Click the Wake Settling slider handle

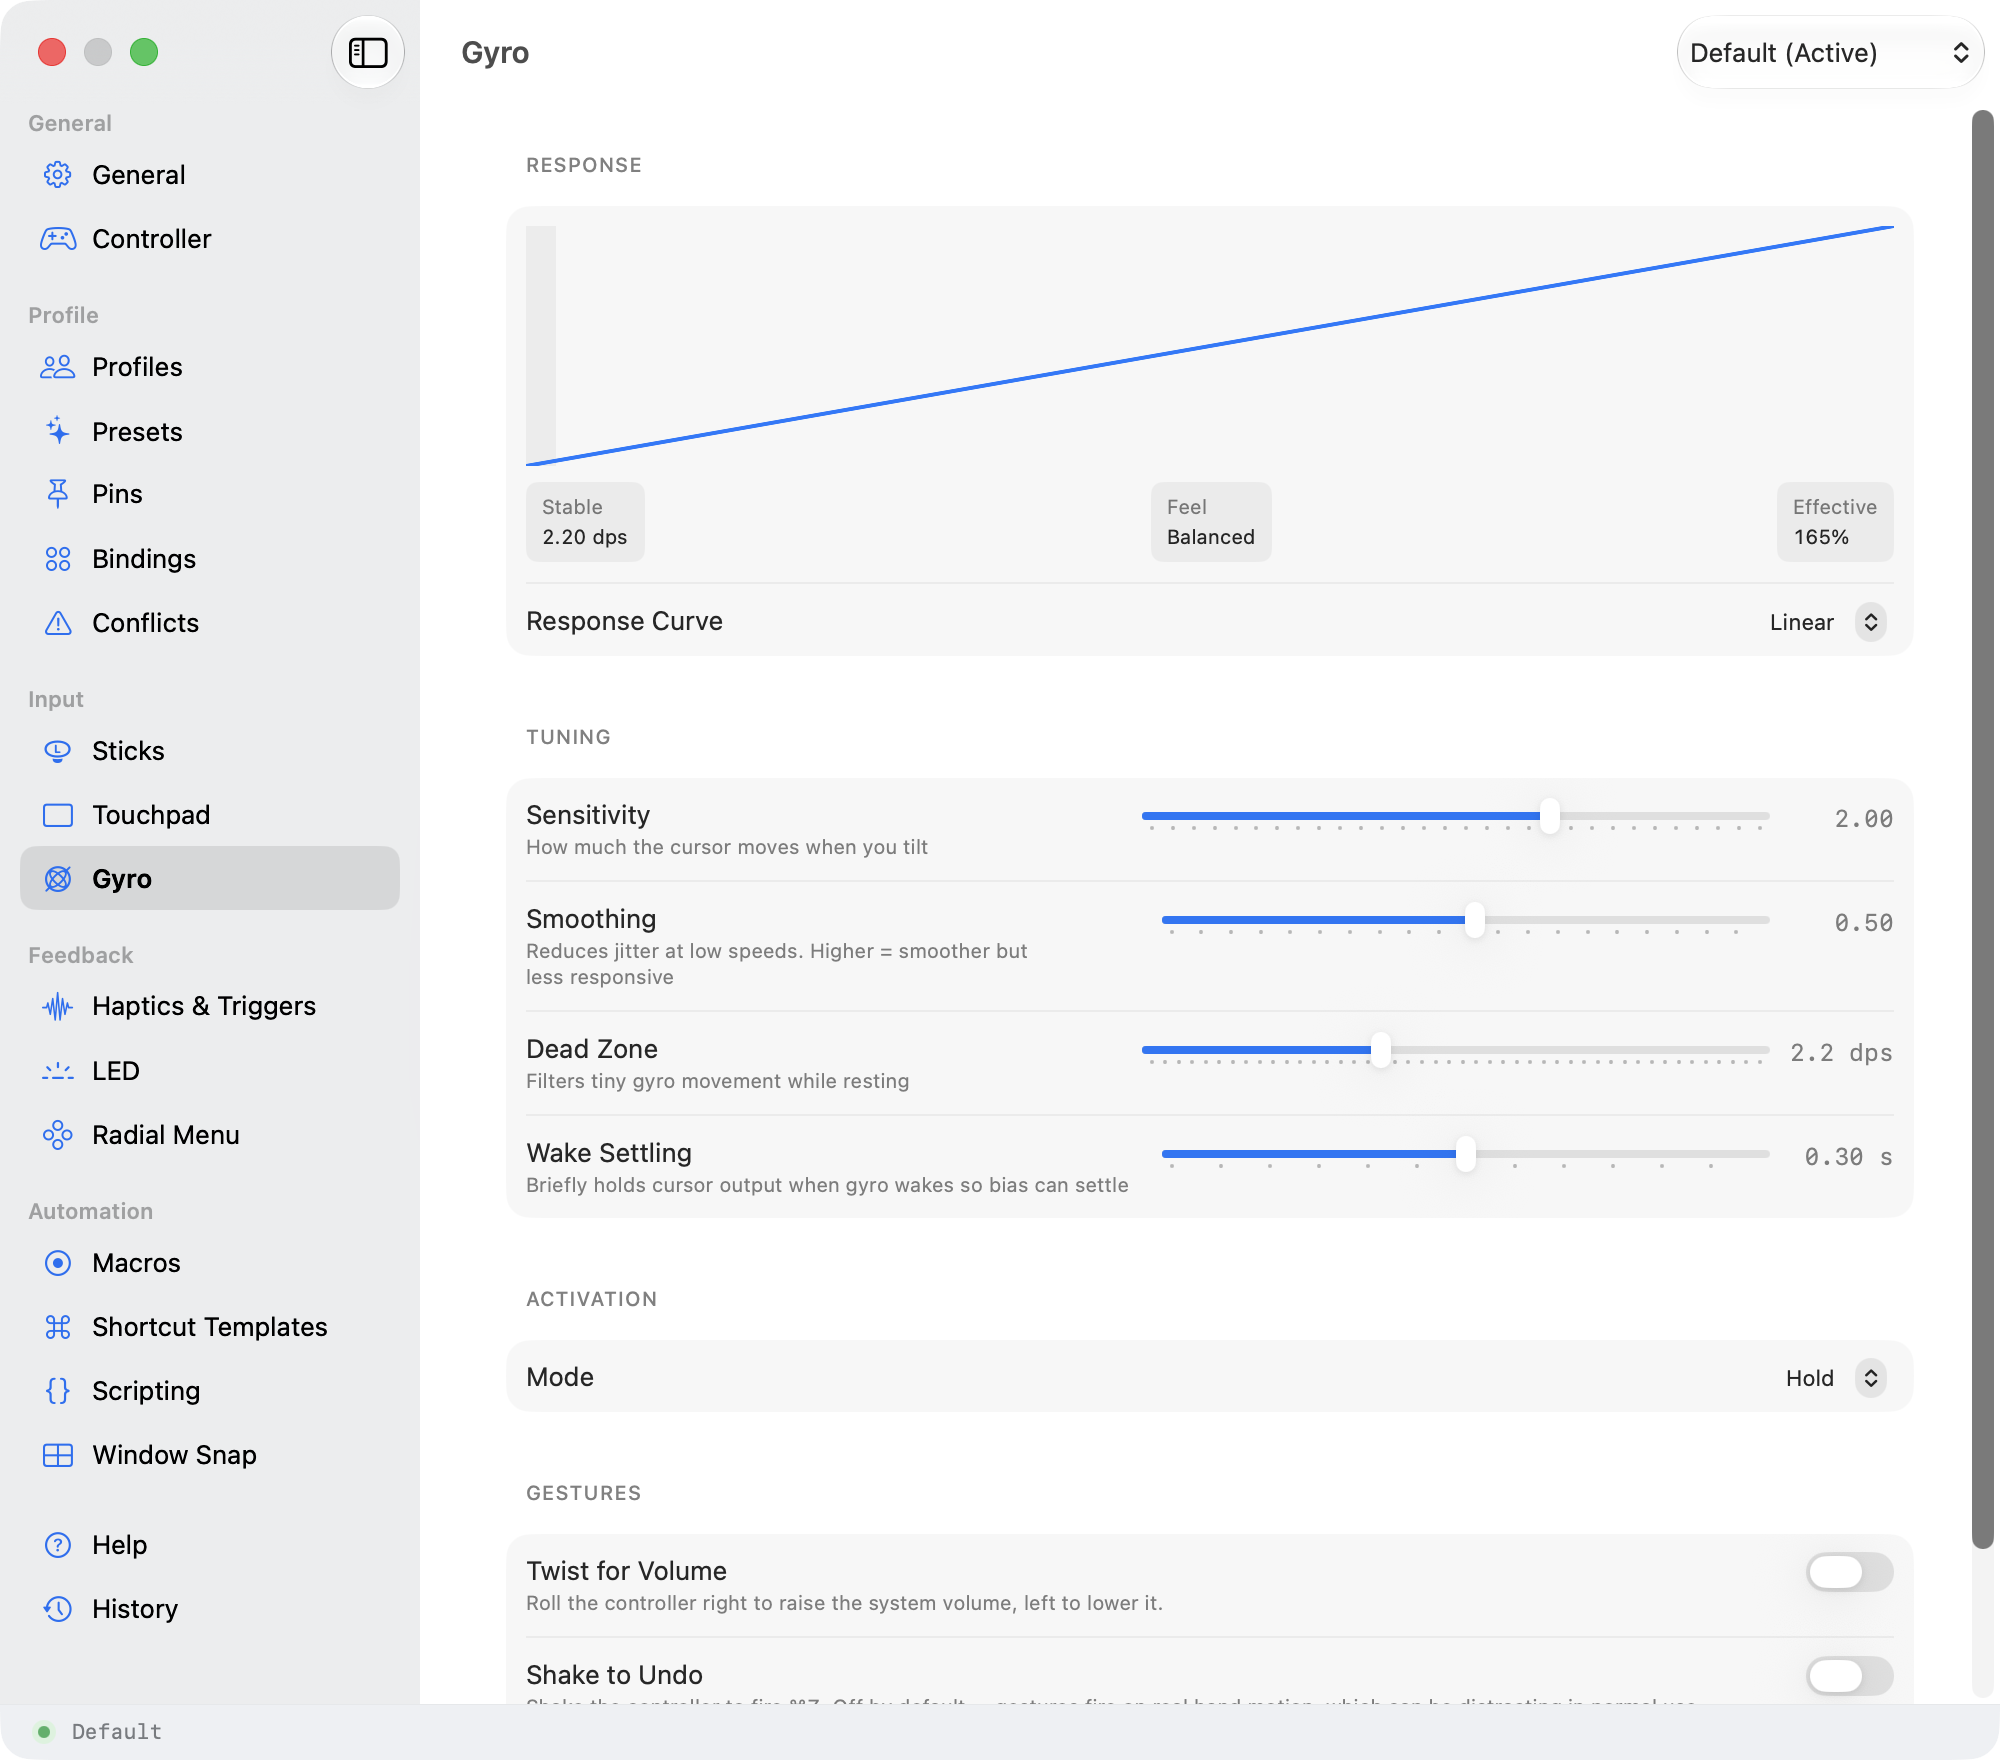tap(1465, 1154)
